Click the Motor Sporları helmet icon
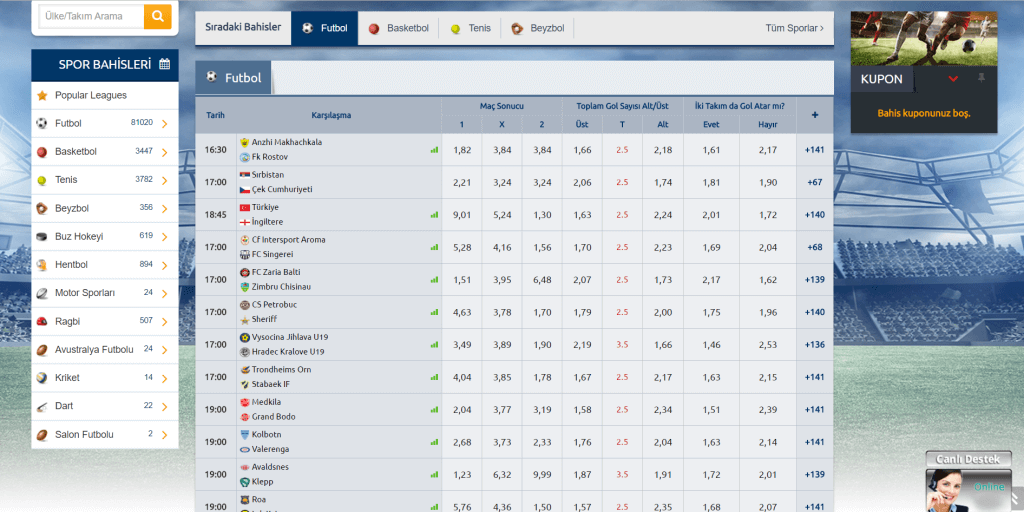This screenshot has height=512, width=1024. point(42,293)
